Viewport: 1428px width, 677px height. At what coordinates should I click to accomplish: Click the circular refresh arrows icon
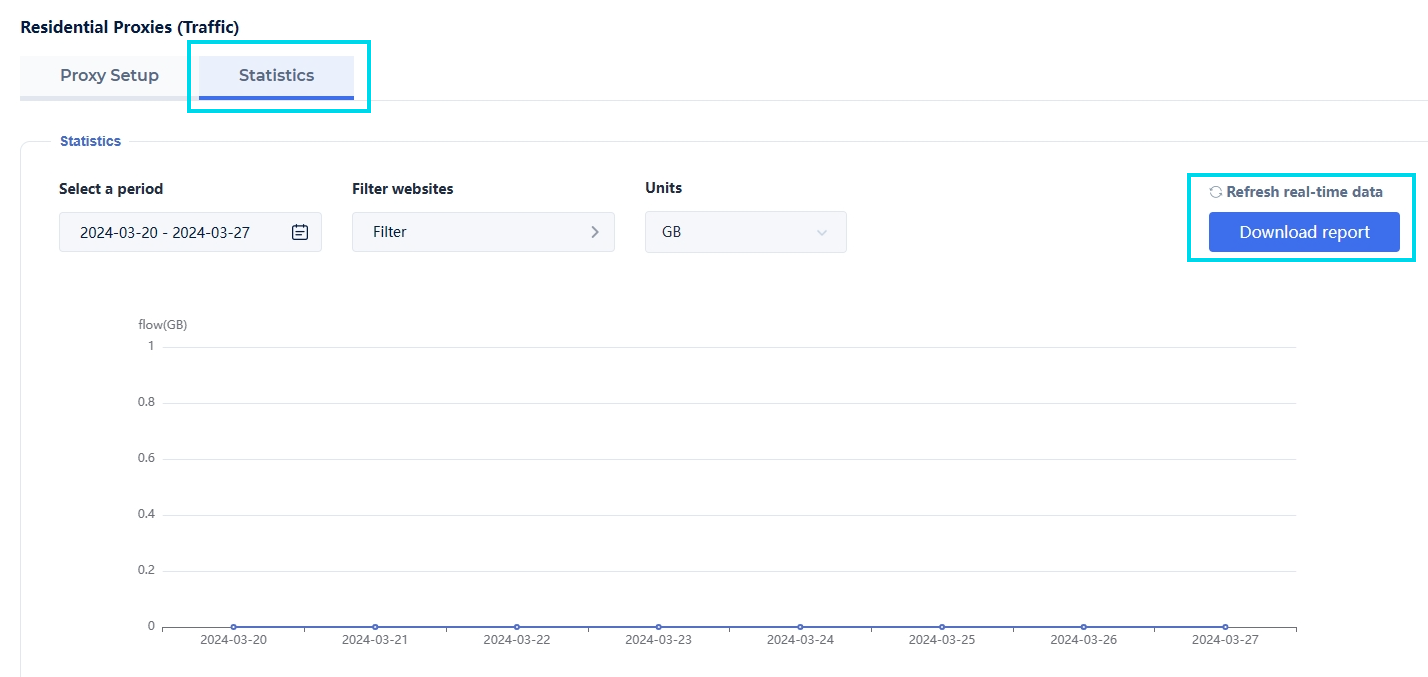pos(1216,192)
